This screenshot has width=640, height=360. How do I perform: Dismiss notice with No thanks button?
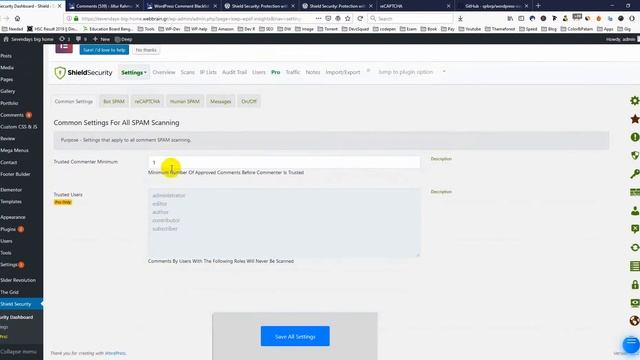tap(146, 50)
